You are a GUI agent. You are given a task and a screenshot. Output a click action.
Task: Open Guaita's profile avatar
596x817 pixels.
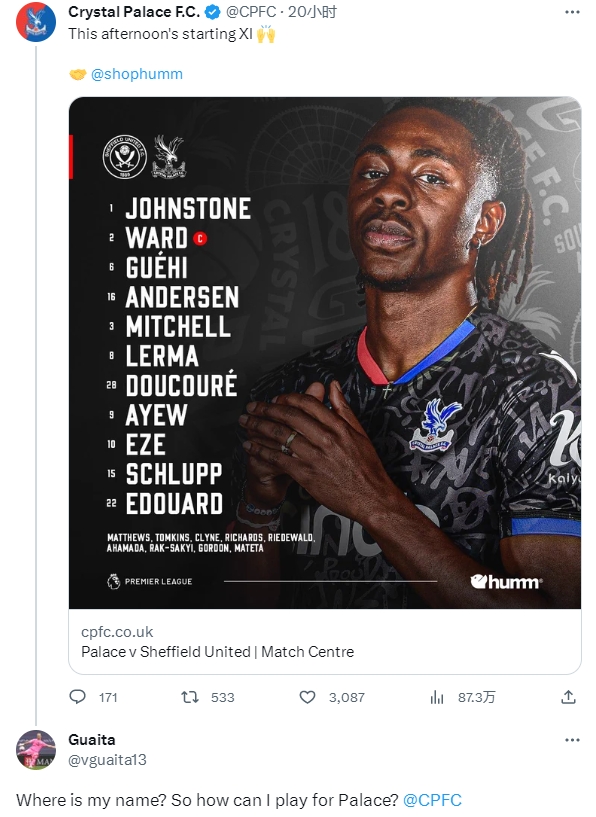[36, 750]
